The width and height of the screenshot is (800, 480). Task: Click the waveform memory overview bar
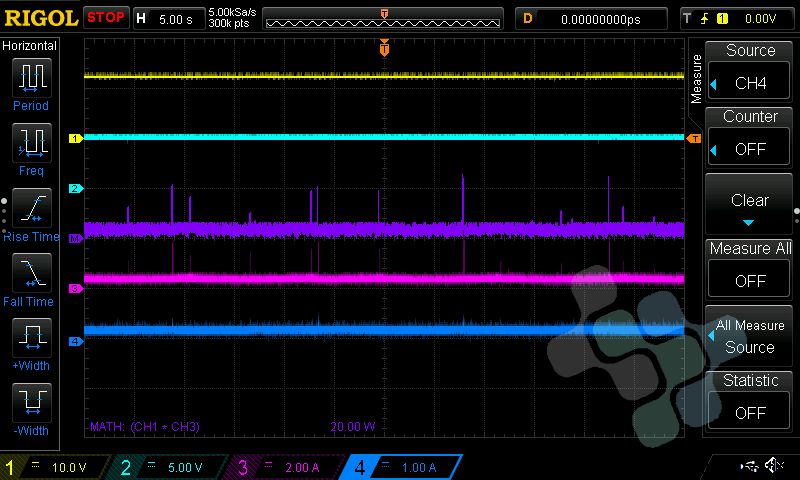click(383, 19)
